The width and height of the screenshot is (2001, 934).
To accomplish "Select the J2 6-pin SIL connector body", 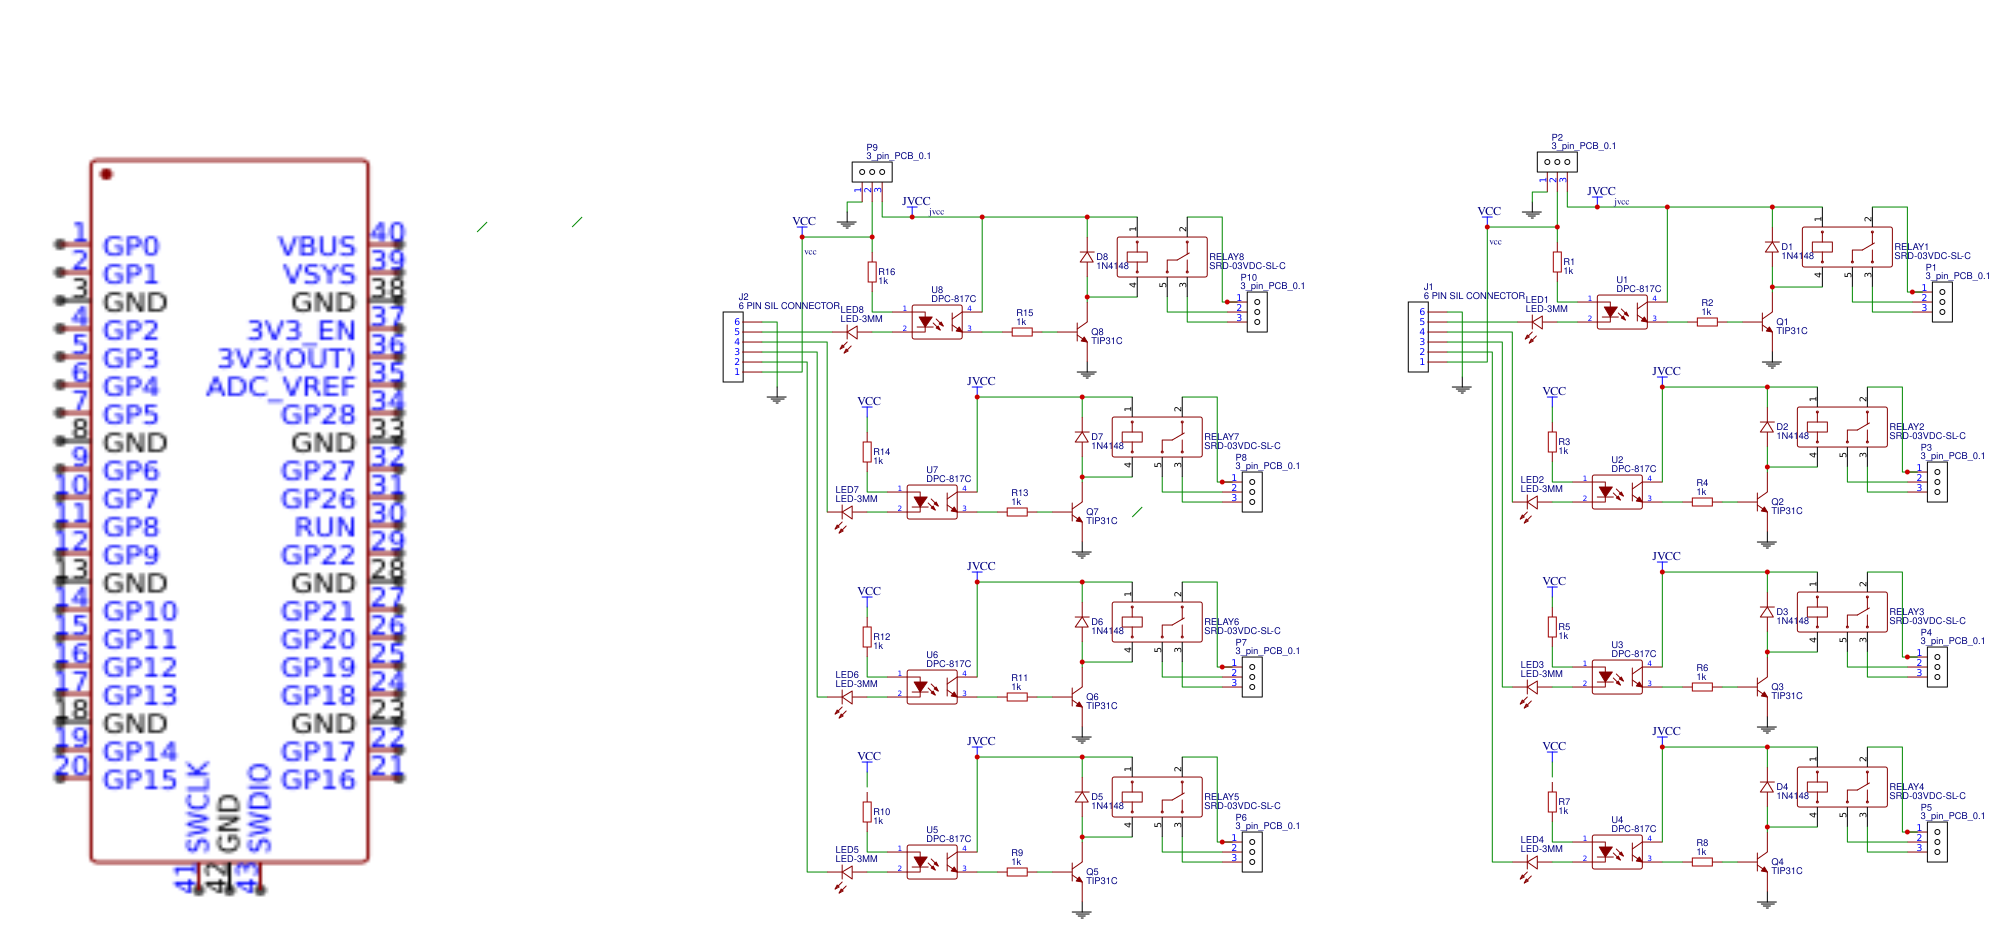I will tap(733, 347).
